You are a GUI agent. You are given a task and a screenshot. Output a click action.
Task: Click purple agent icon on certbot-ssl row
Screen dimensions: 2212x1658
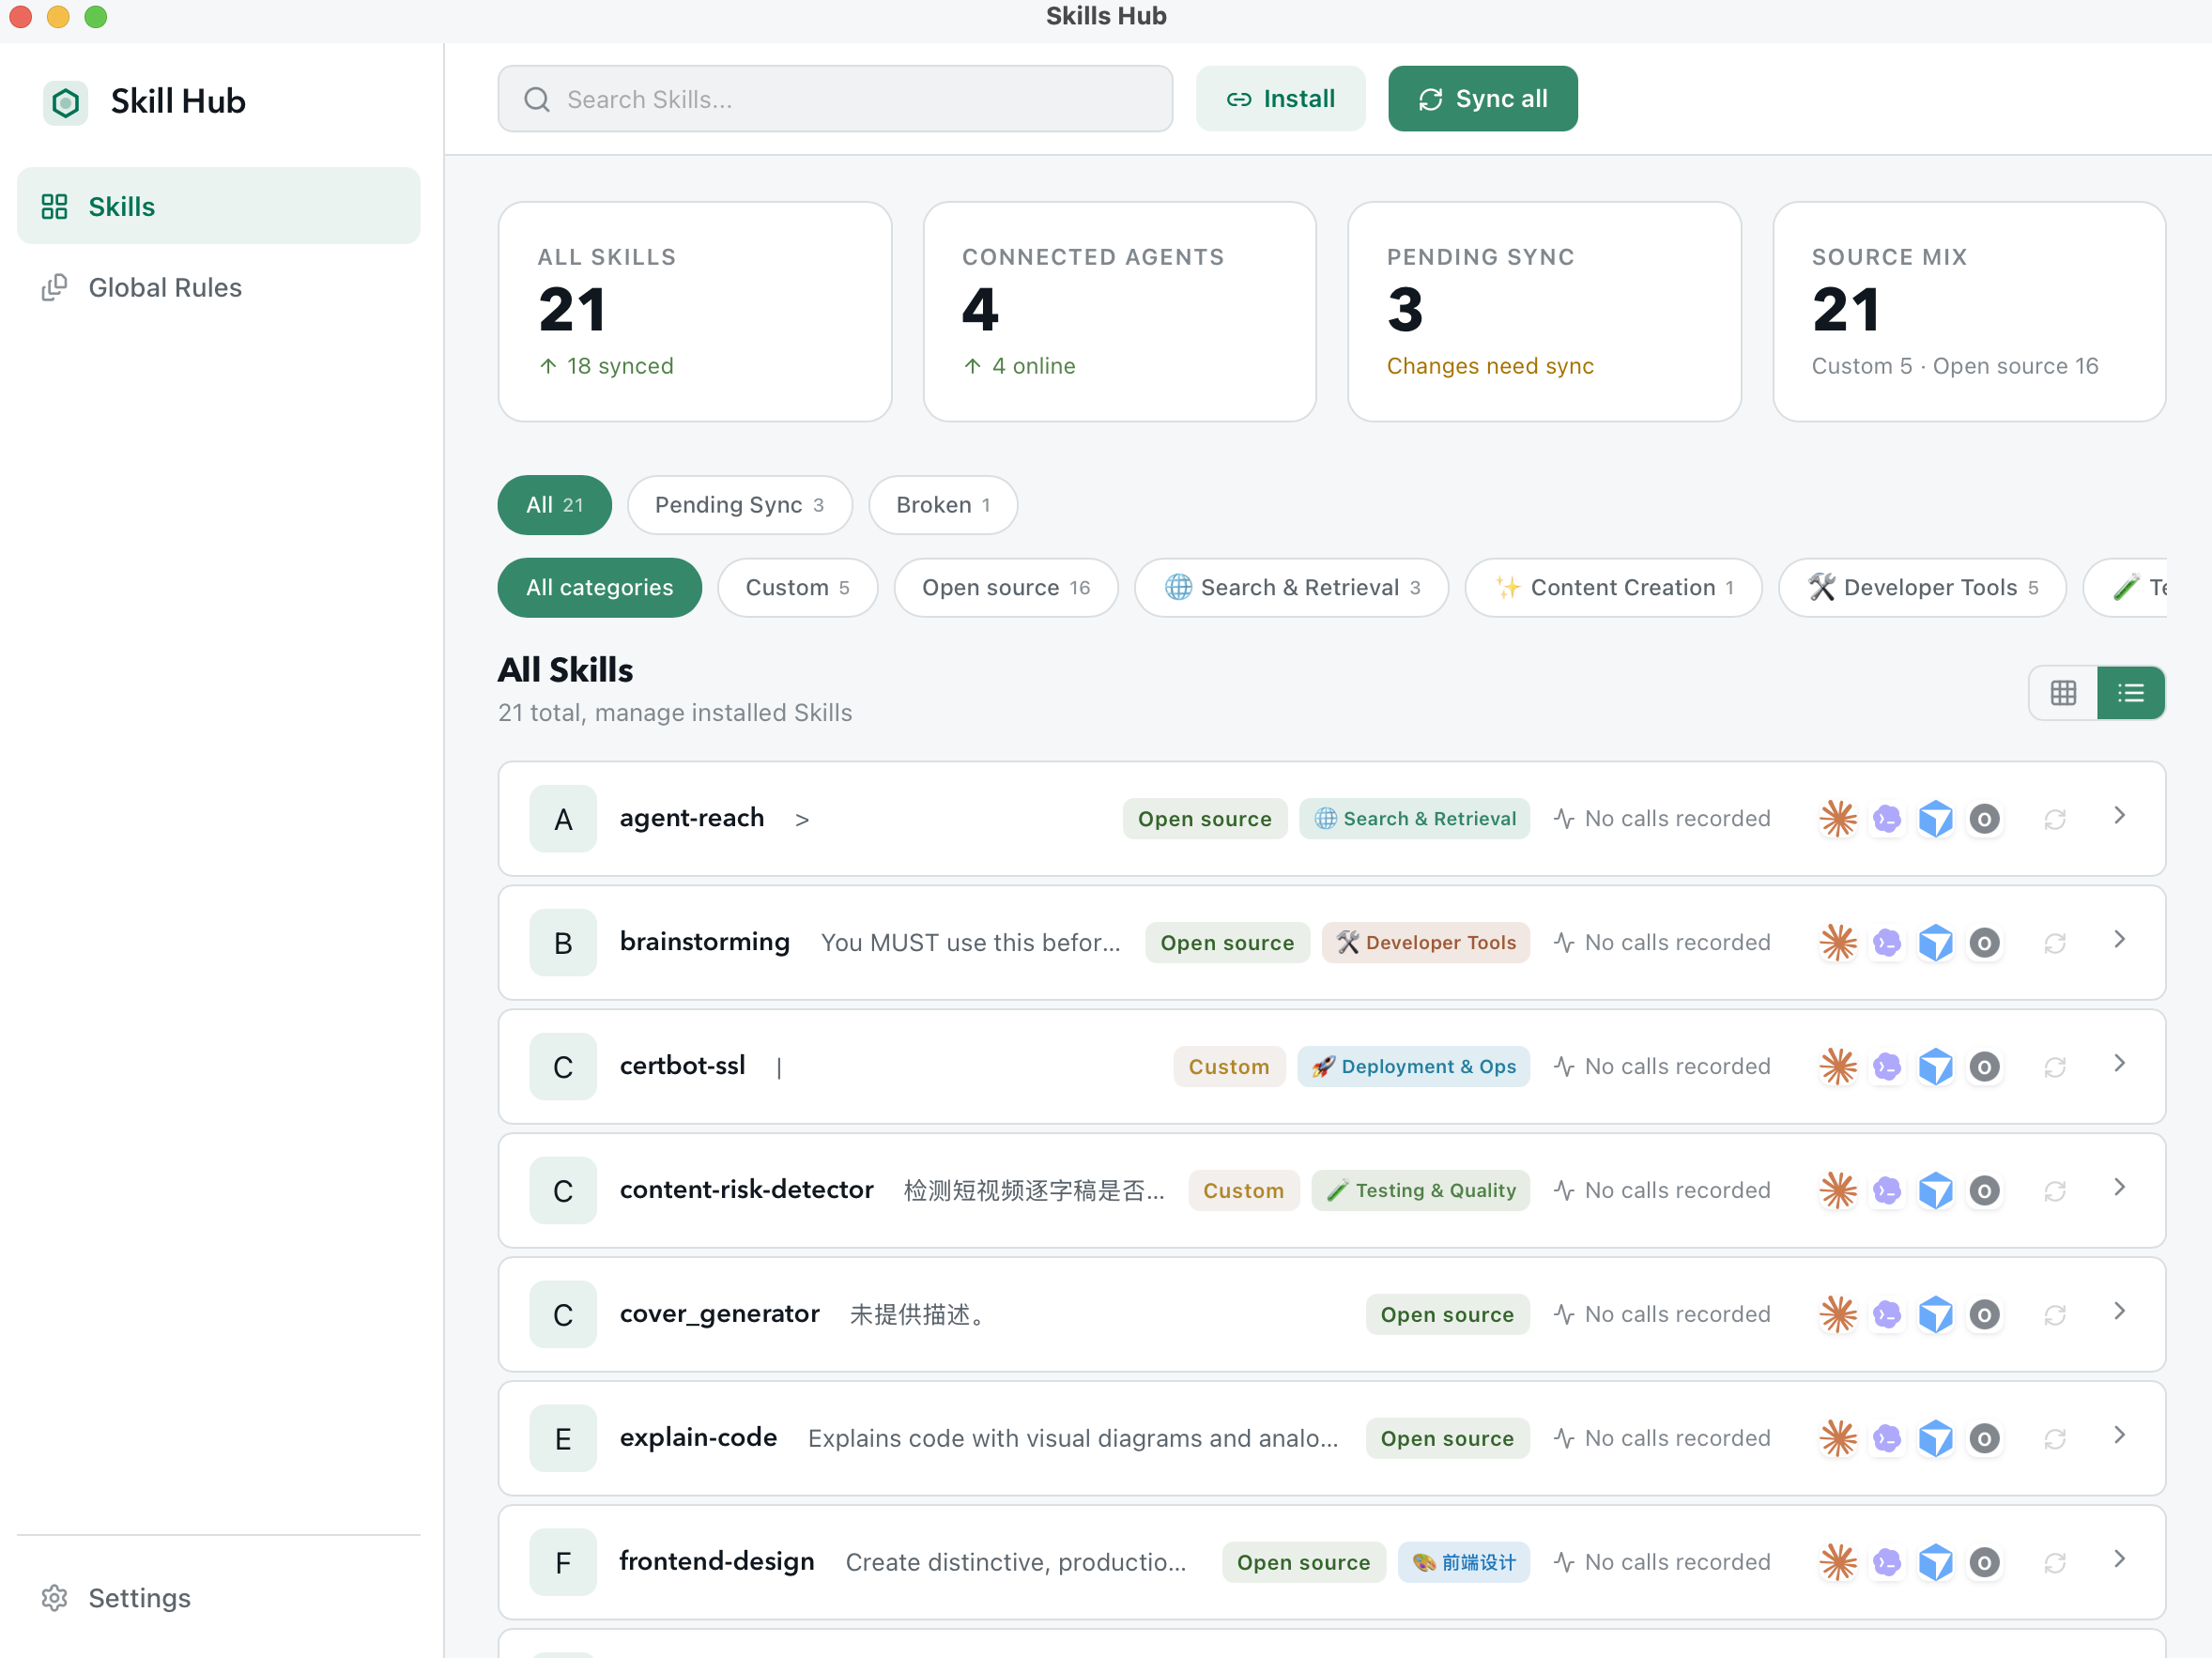tap(1887, 1067)
